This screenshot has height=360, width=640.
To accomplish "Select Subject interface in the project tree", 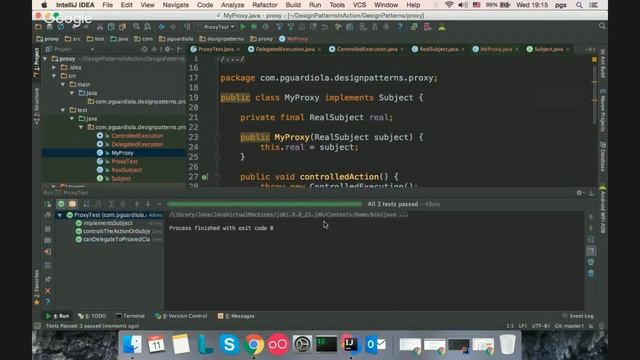I will pyautogui.click(x=121, y=179).
